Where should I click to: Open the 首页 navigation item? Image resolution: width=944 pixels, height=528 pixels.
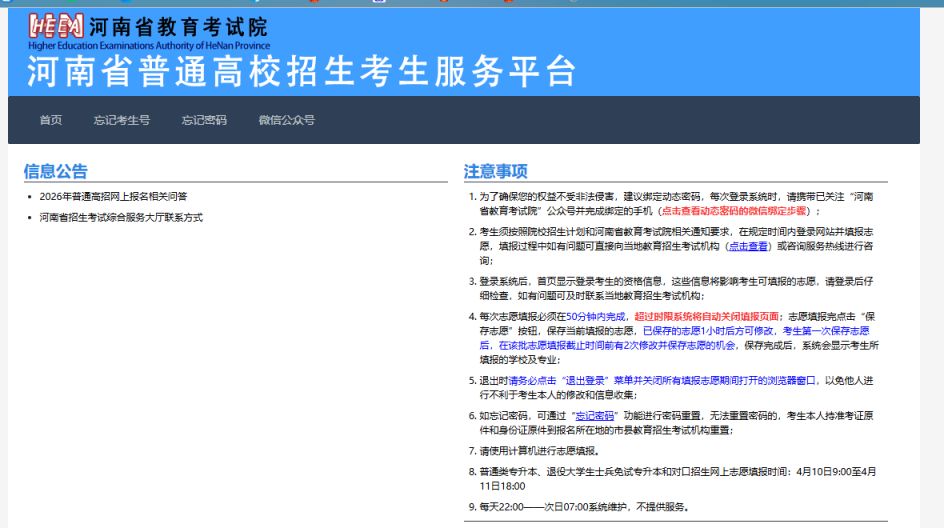click(51, 120)
